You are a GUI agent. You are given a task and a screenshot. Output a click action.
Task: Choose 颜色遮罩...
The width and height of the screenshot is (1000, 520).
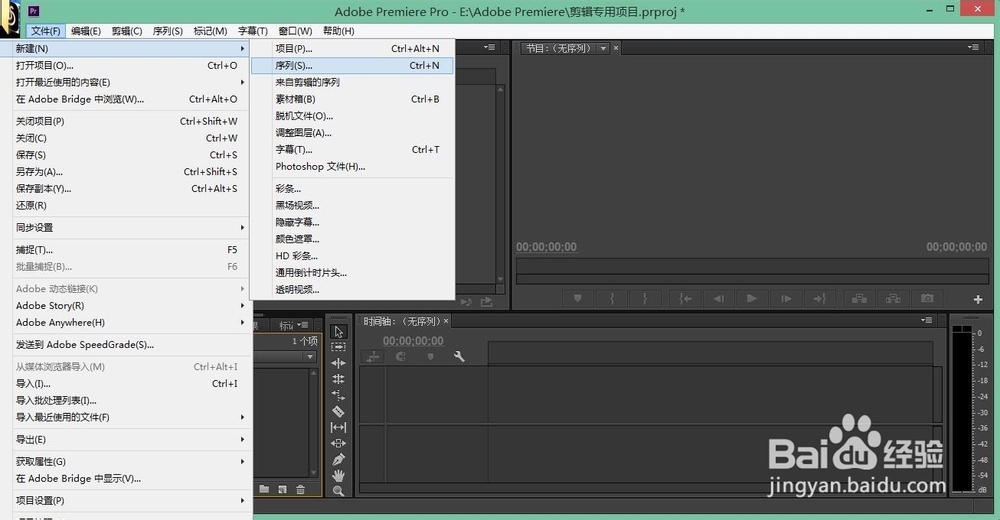352,239
